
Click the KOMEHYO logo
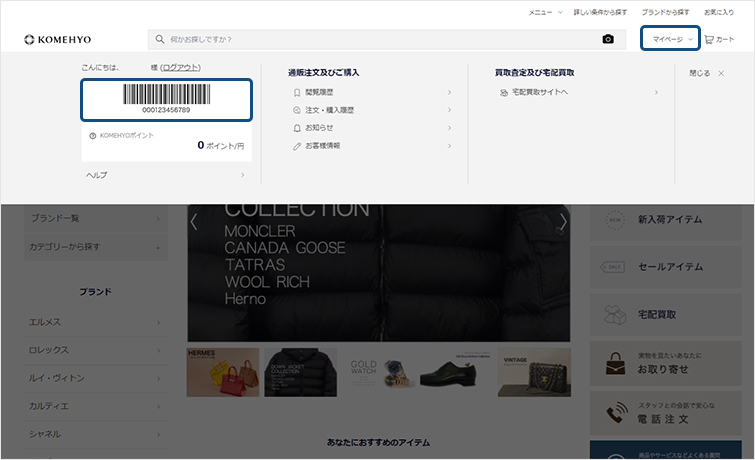coord(58,39)
